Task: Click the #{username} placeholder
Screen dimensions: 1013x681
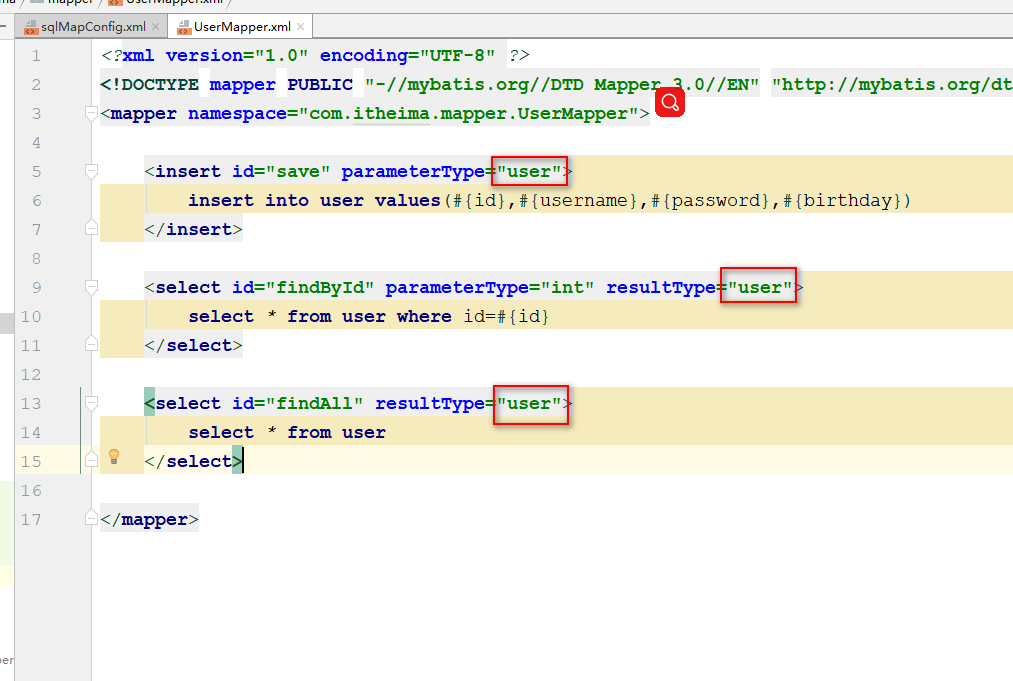Action: (578, 201)
